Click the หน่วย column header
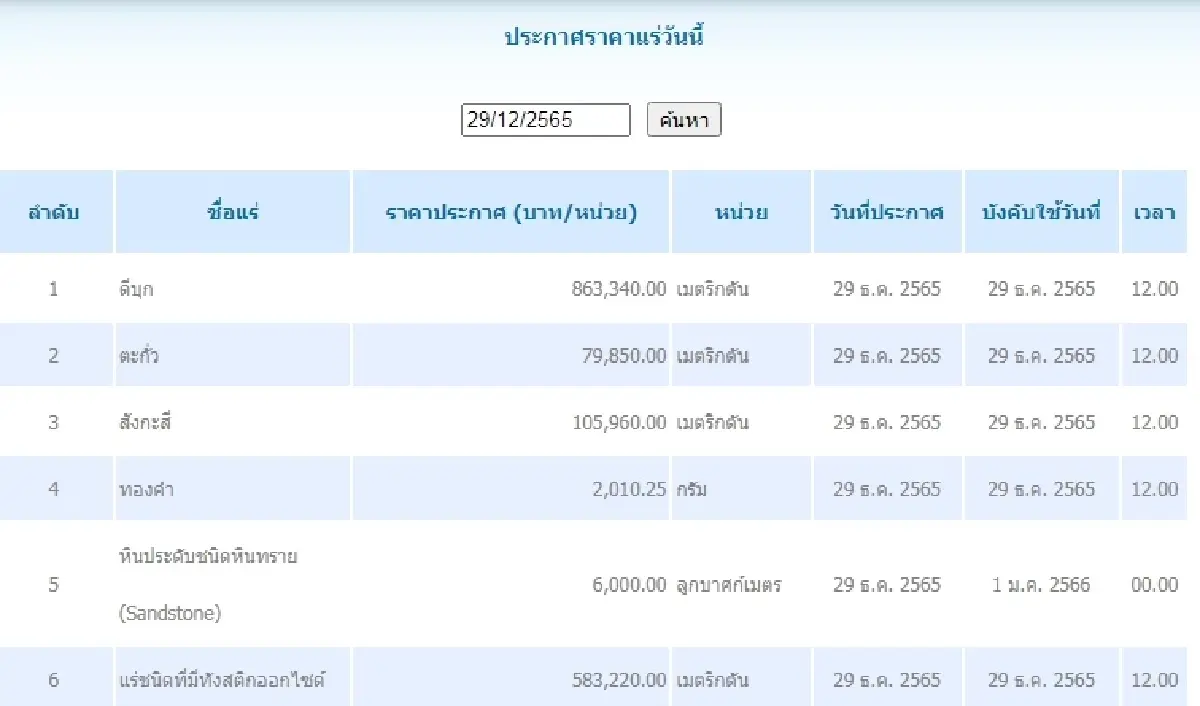Screen dimensions: 1200x706 pyautogui.click(x=742, y=212)
